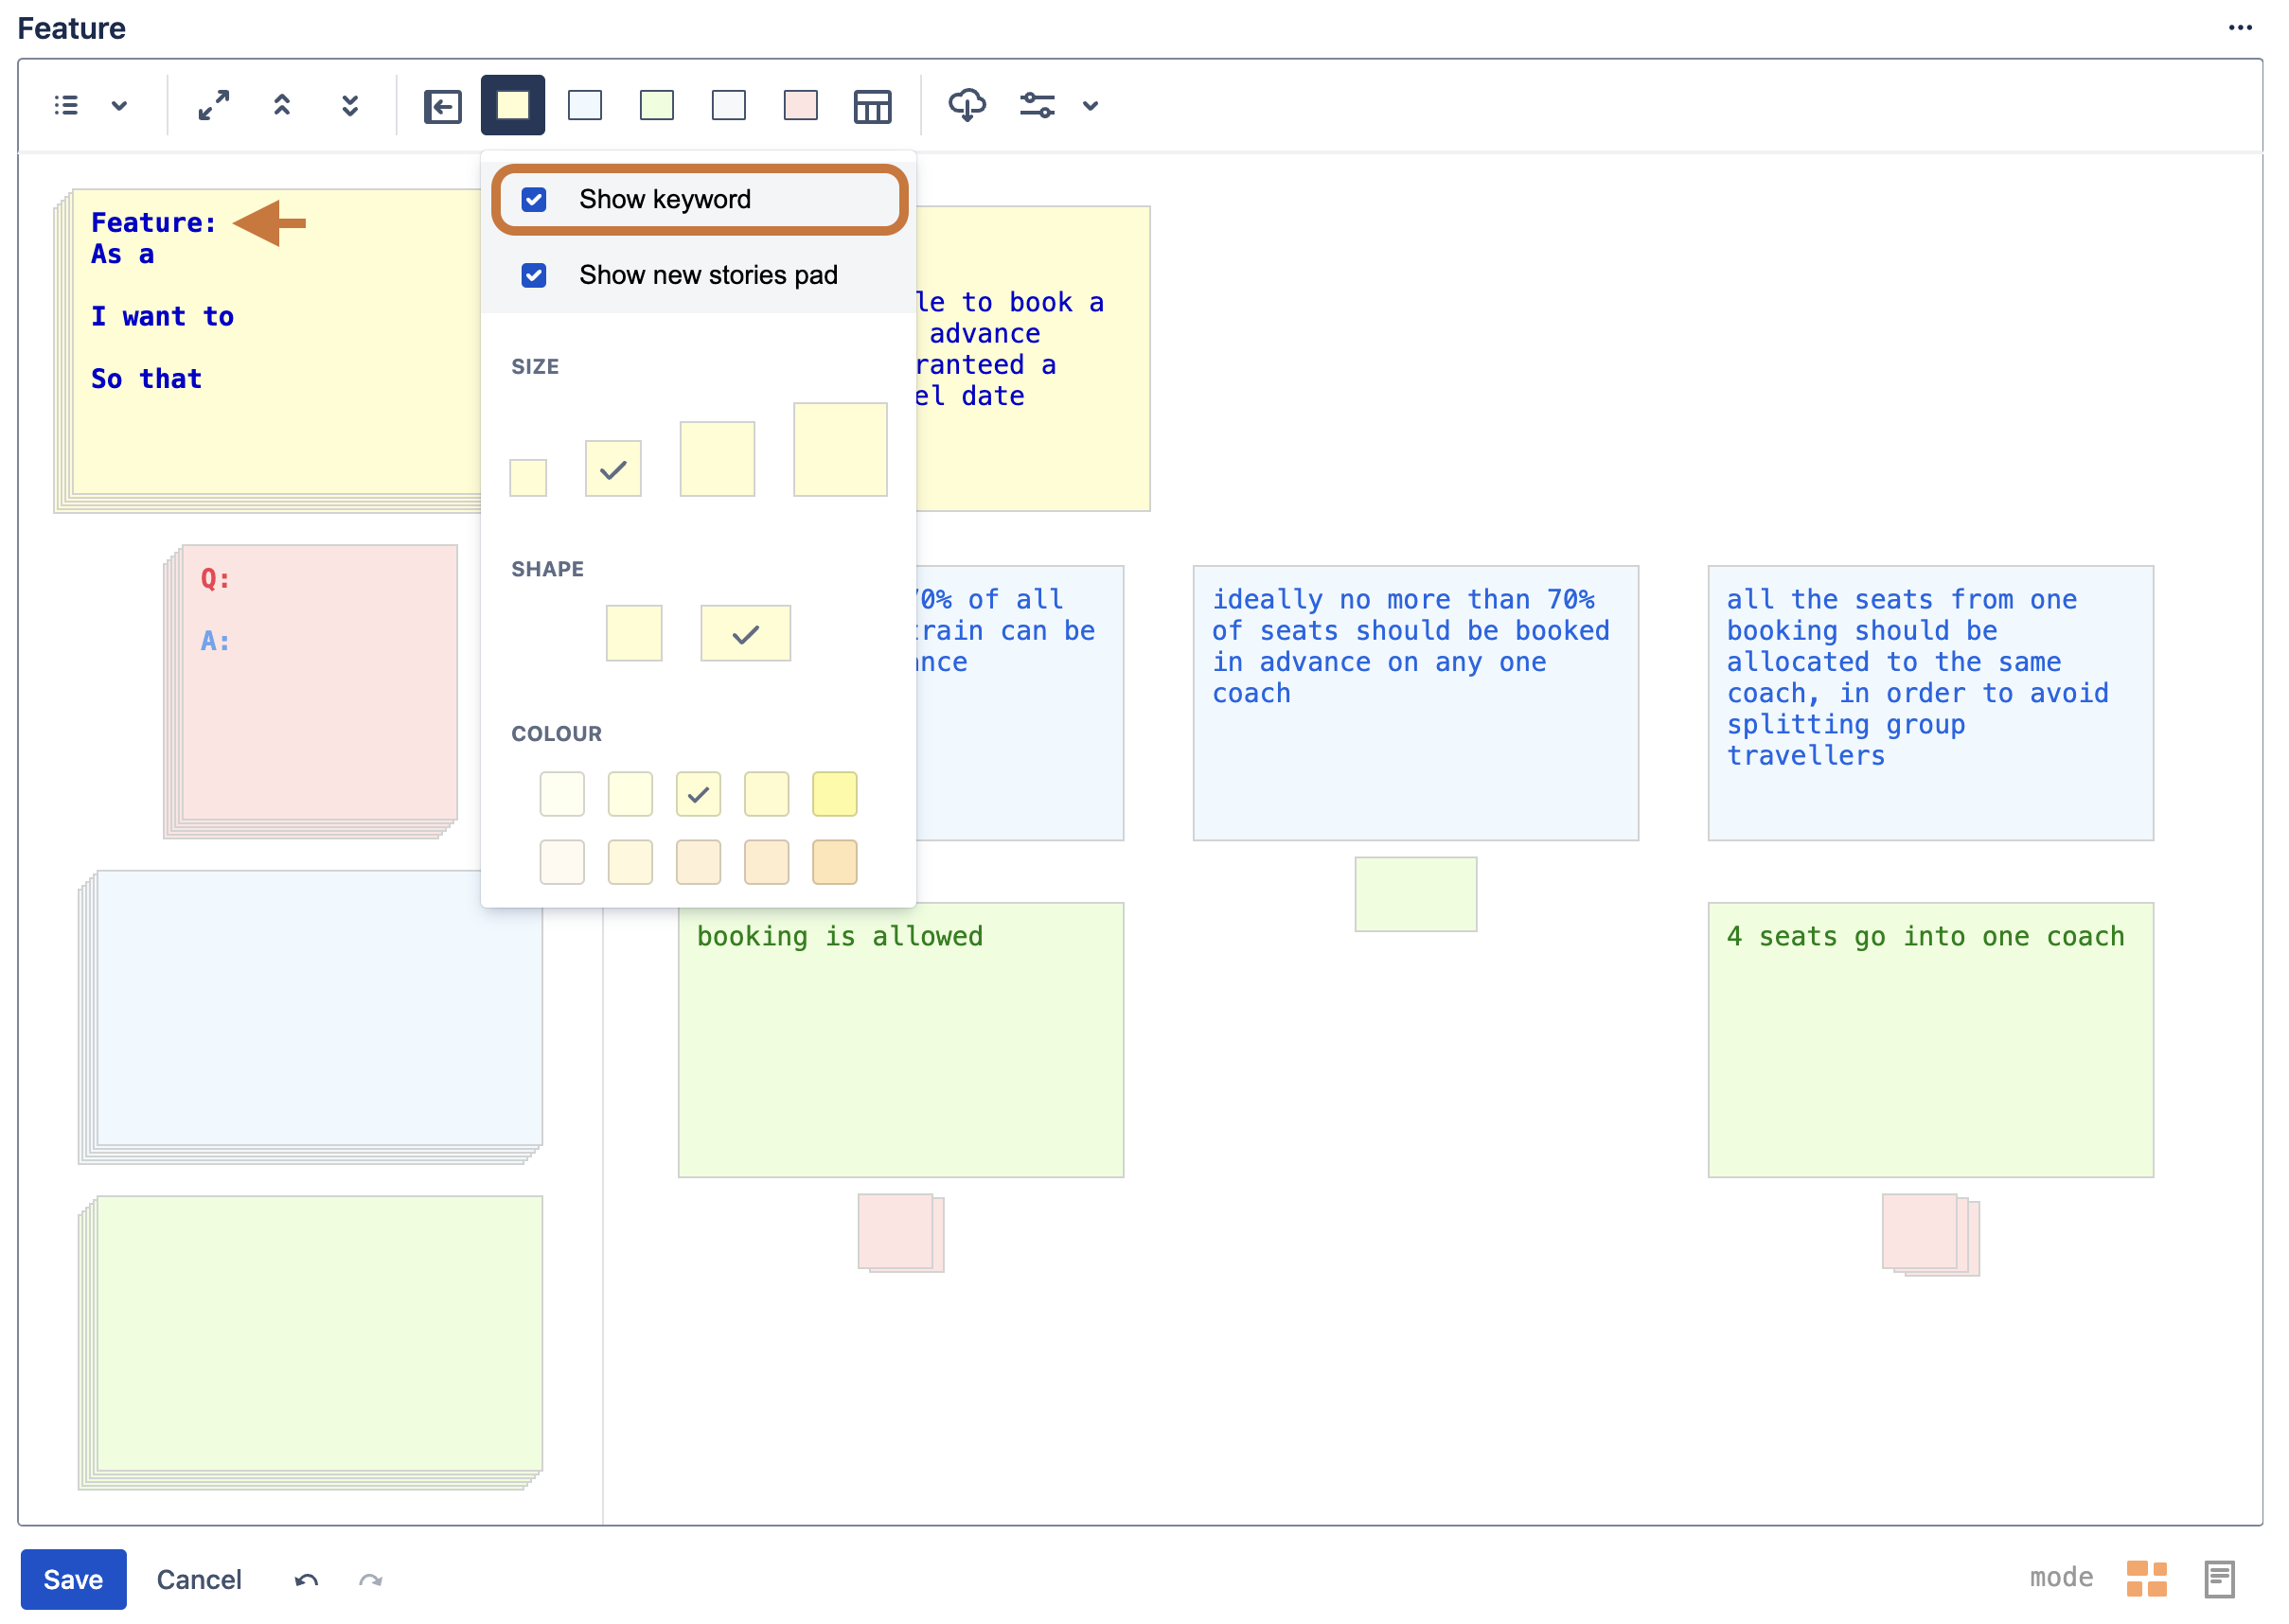Pick the second yellow colour swatch
The height and width of the screenshot is (1624, 2289).
point(630,794)
